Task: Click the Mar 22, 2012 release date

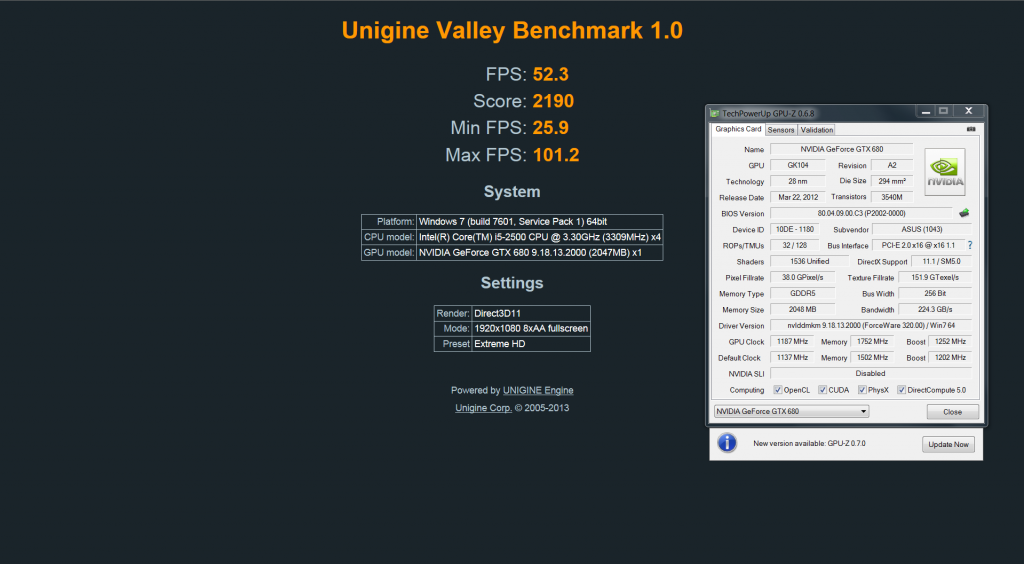Action: point(797,197)
